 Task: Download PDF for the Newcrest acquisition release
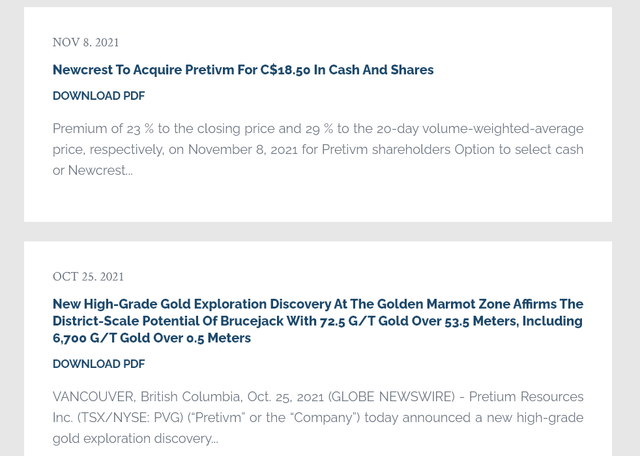pyautogui.click(x=99, y=96)
